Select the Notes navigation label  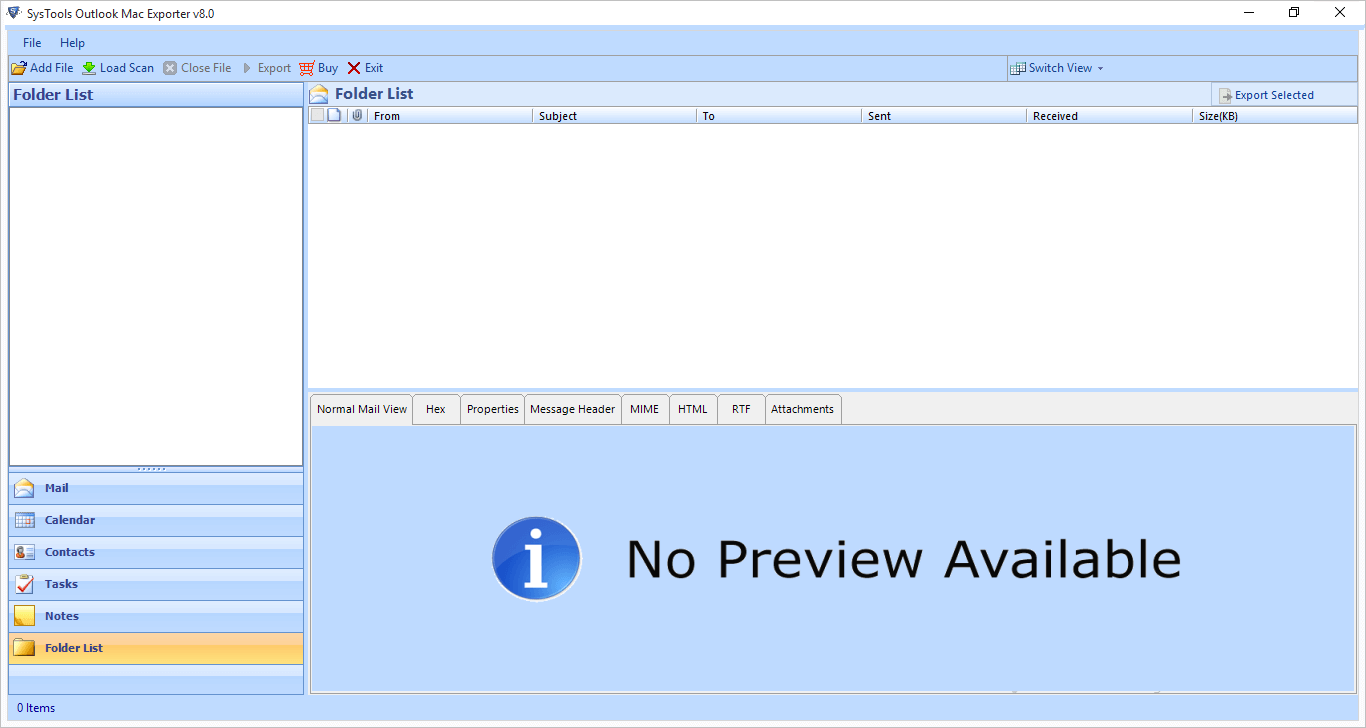coord(62,616)
